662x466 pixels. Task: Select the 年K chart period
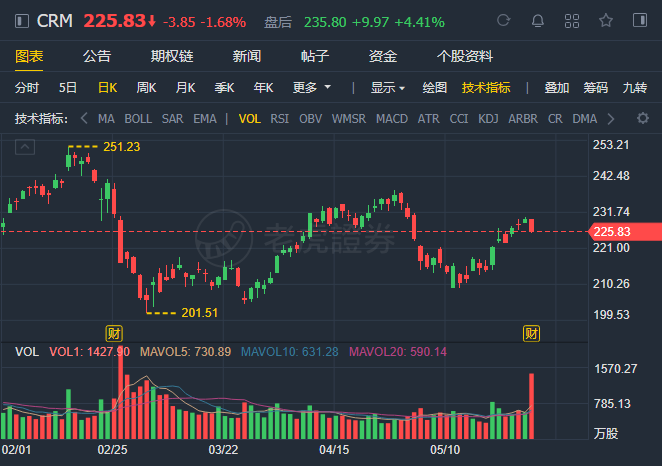[263, 88]
